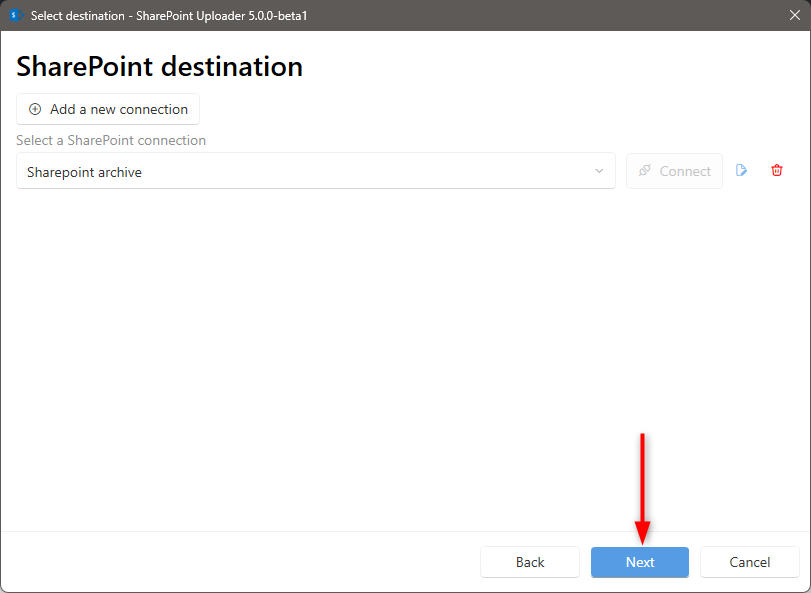Click the plus icon beside Add a new connection
The image size is (811, 593).
[x=35, y=109]
